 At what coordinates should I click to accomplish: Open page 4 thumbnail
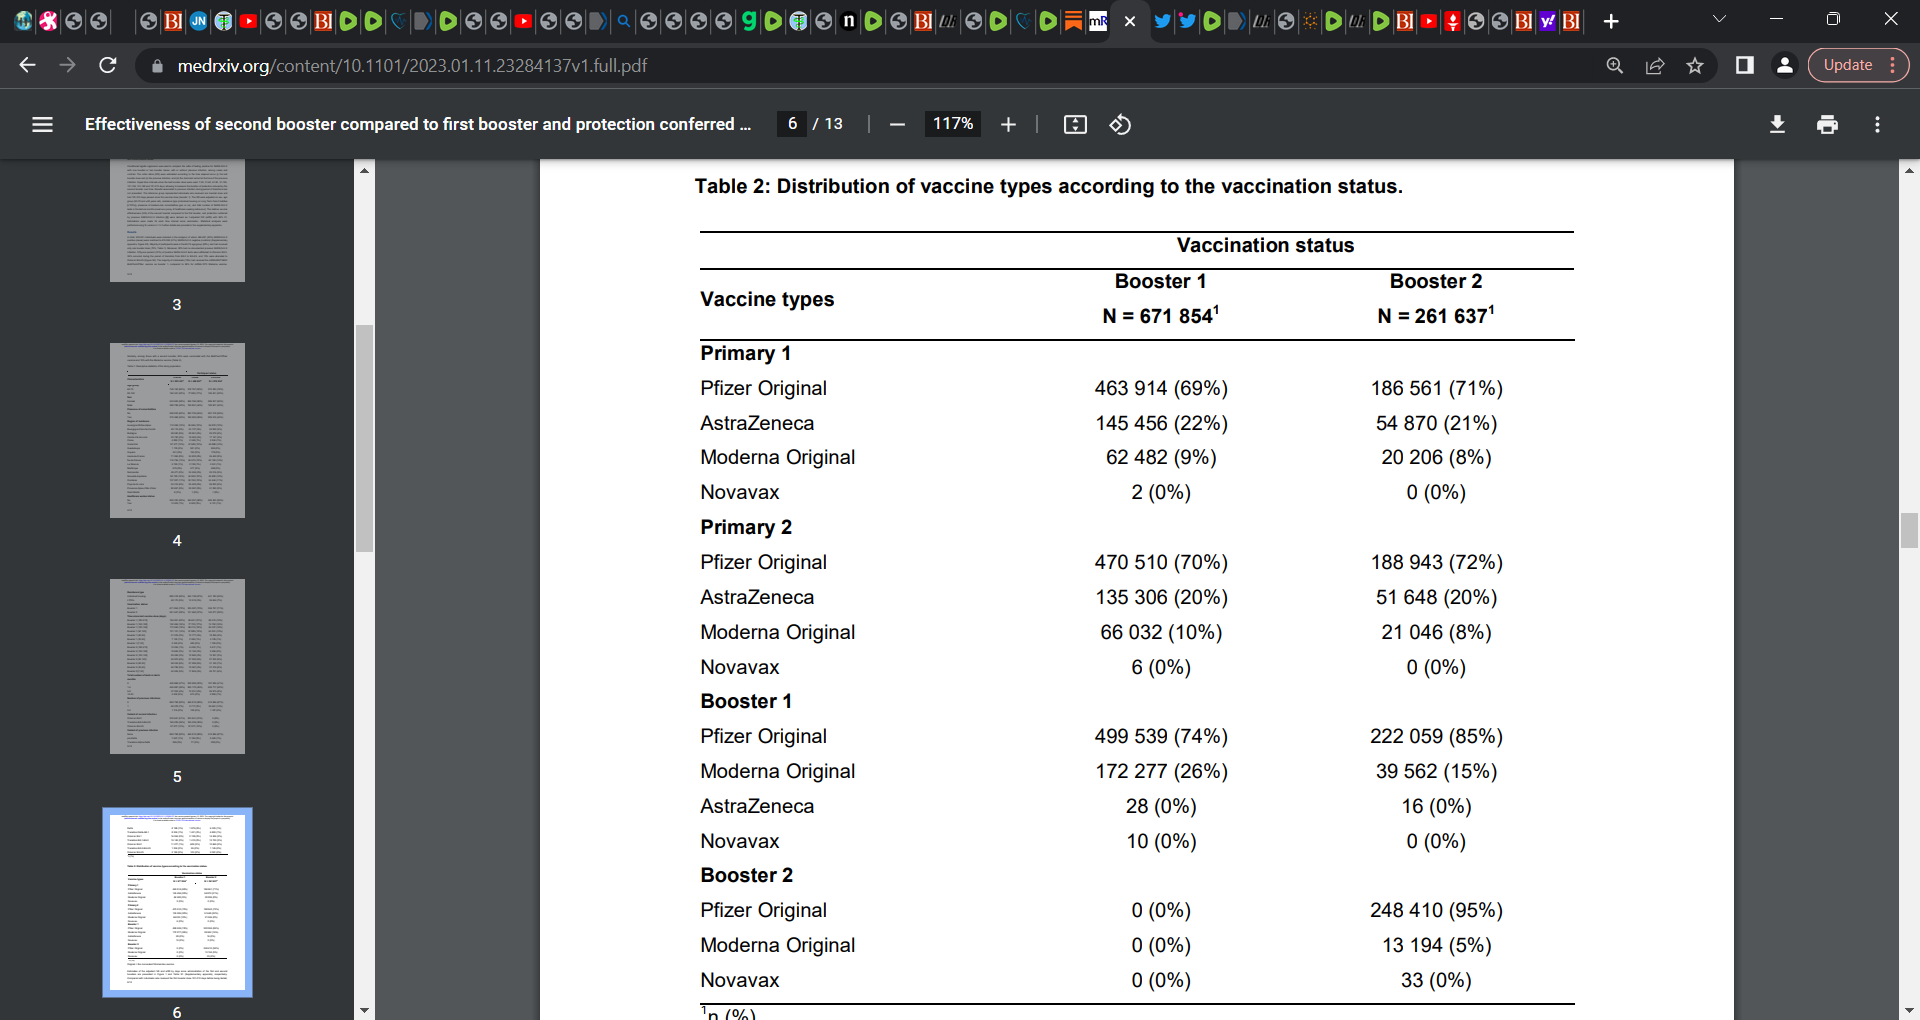pos(177,430)
